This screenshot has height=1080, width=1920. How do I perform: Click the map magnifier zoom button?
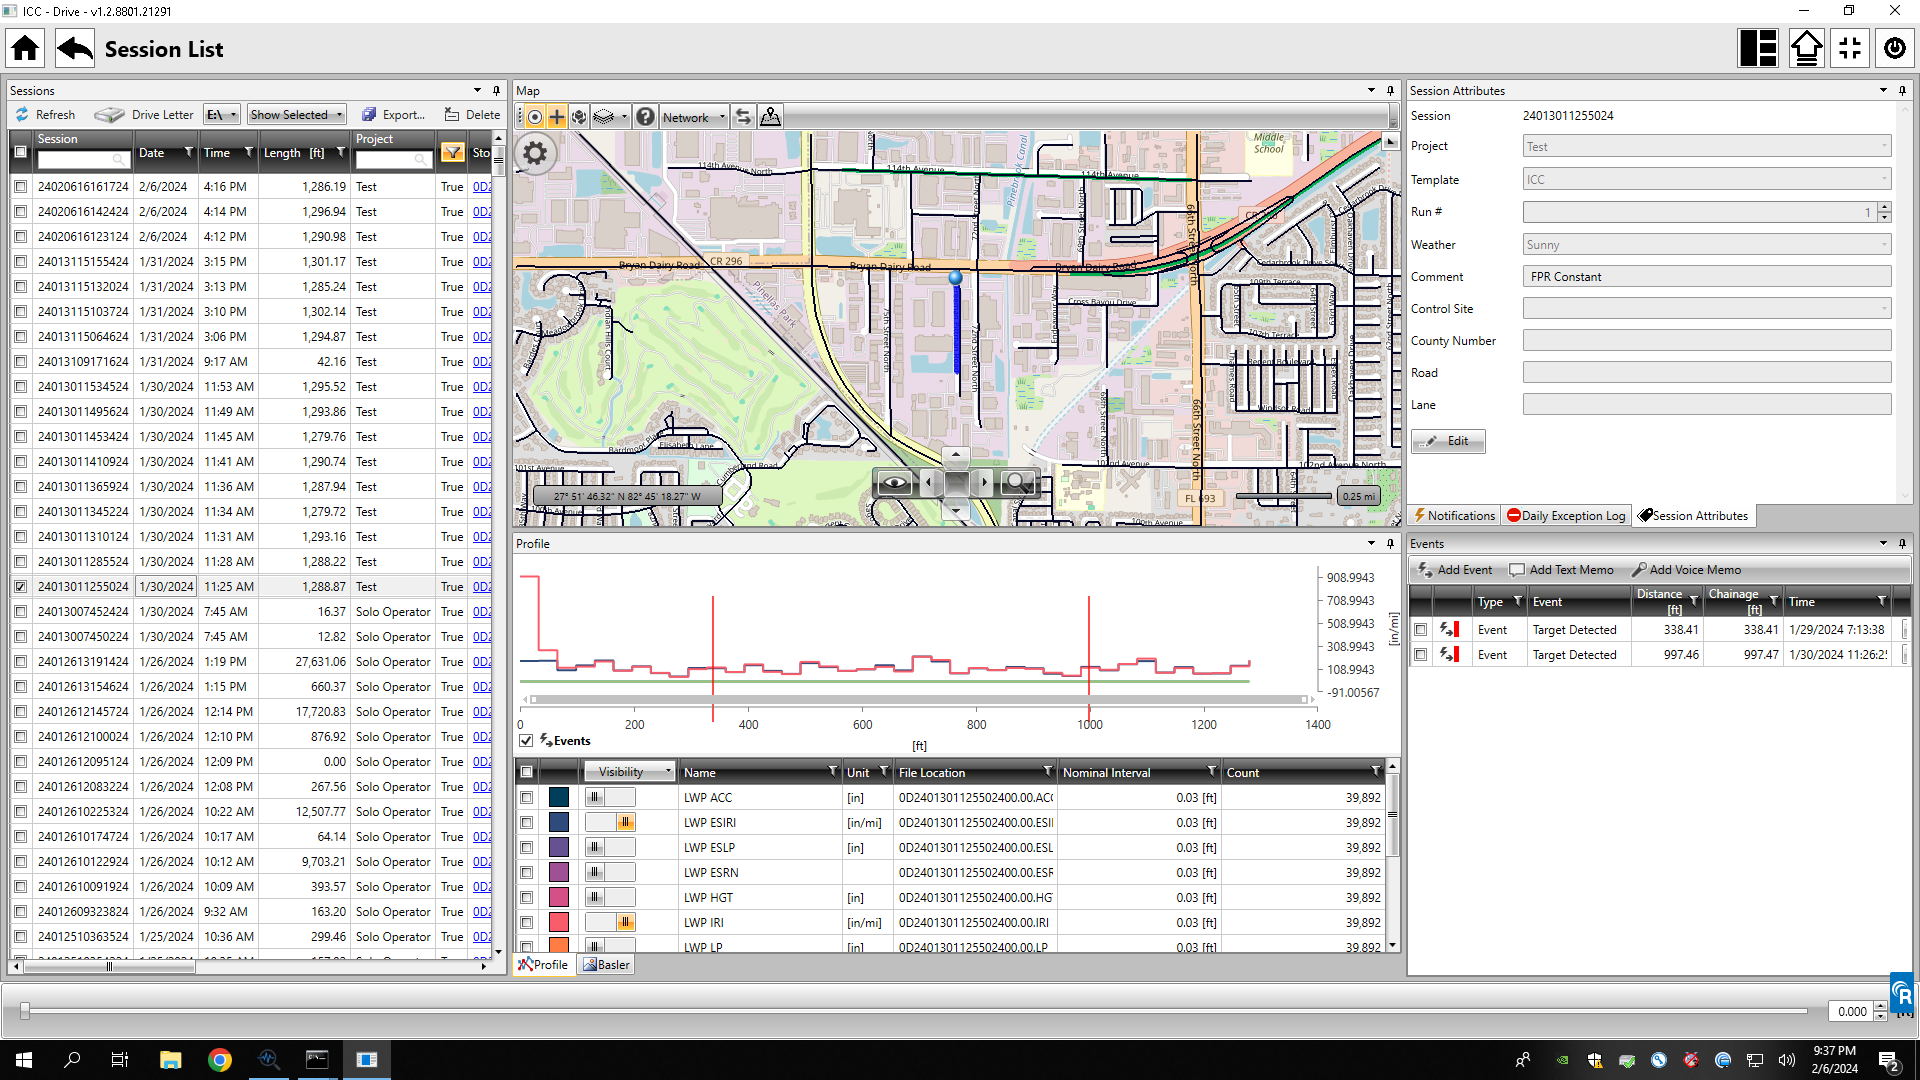(1017, 483)
